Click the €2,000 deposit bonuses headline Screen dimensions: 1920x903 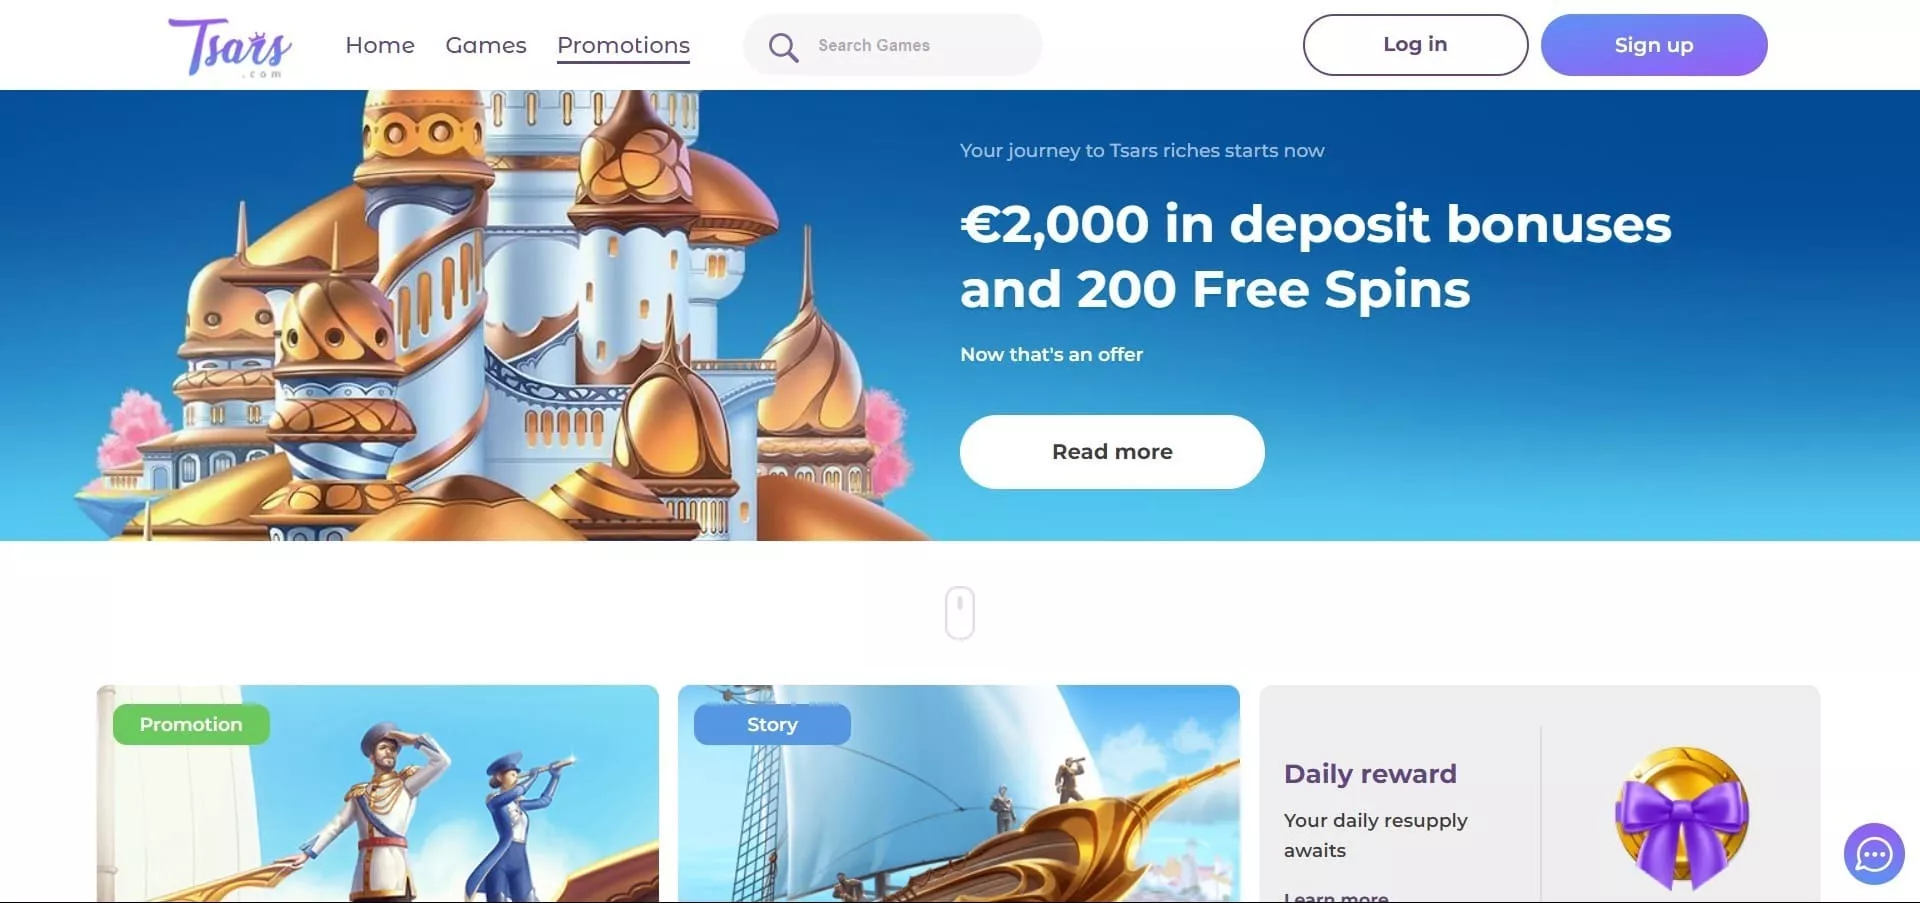(1315, 256)
